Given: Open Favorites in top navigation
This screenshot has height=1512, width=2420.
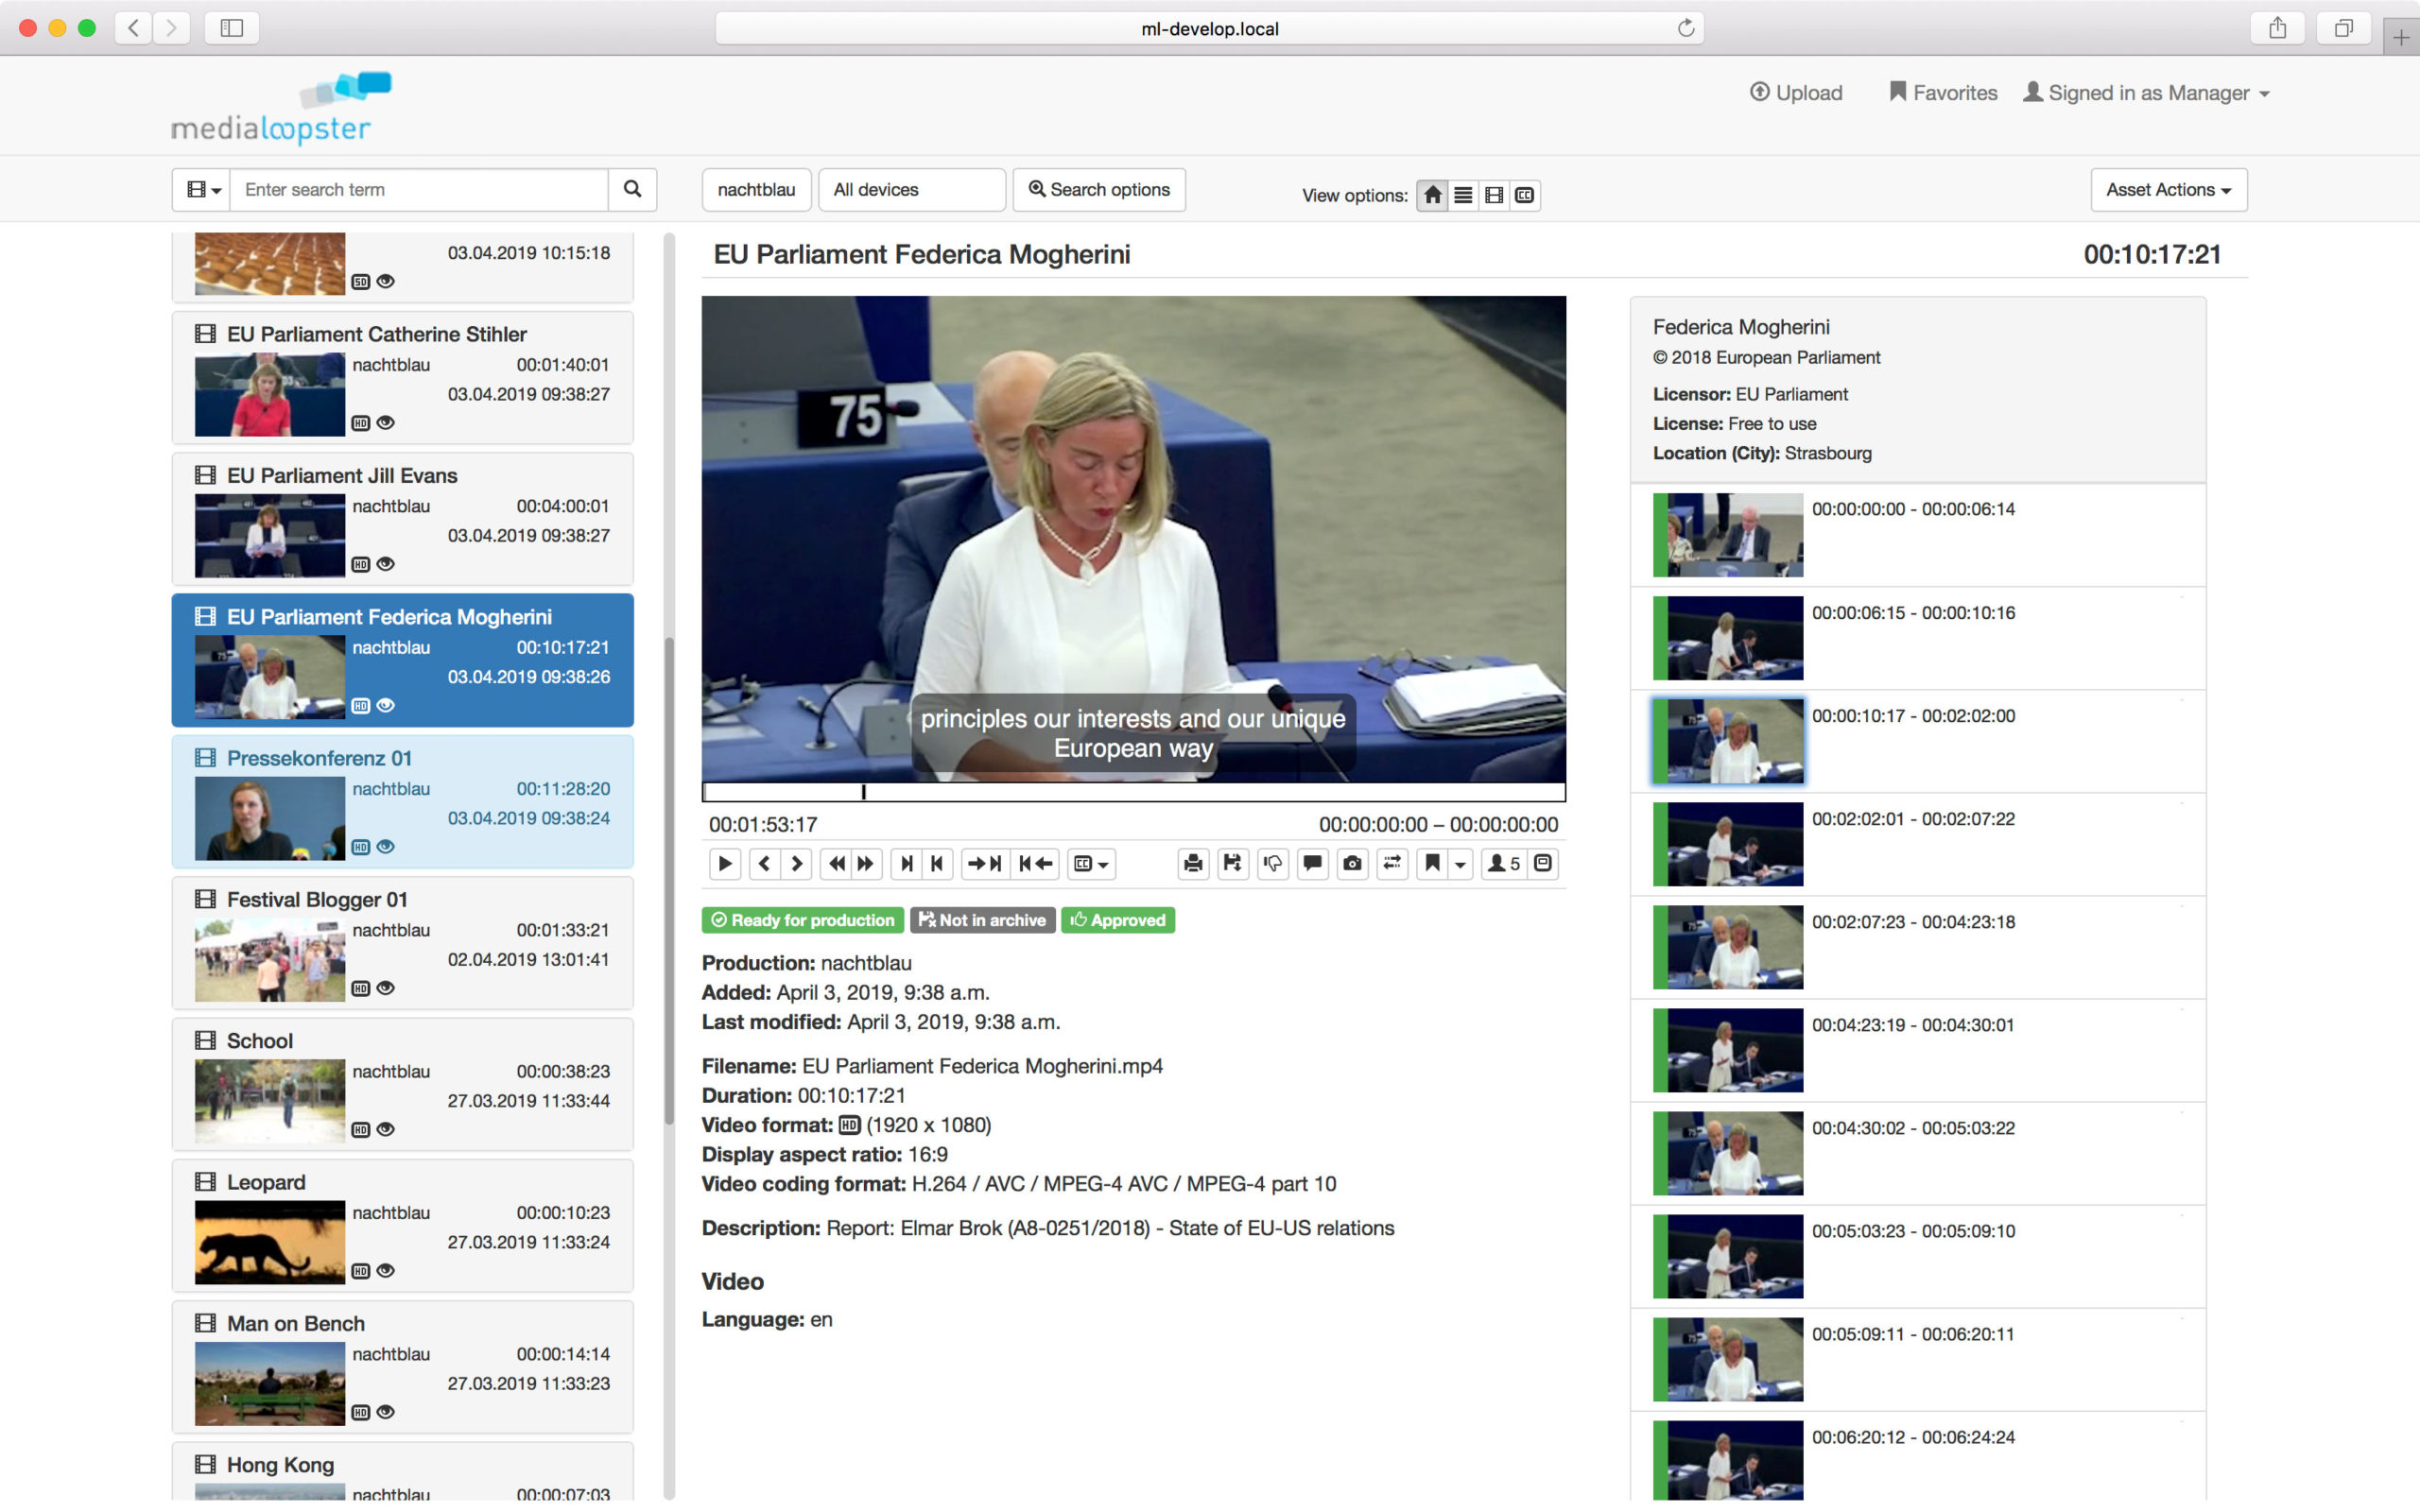Looking at the screenshot, I should pyautogui.click(x=1943, y=93).
